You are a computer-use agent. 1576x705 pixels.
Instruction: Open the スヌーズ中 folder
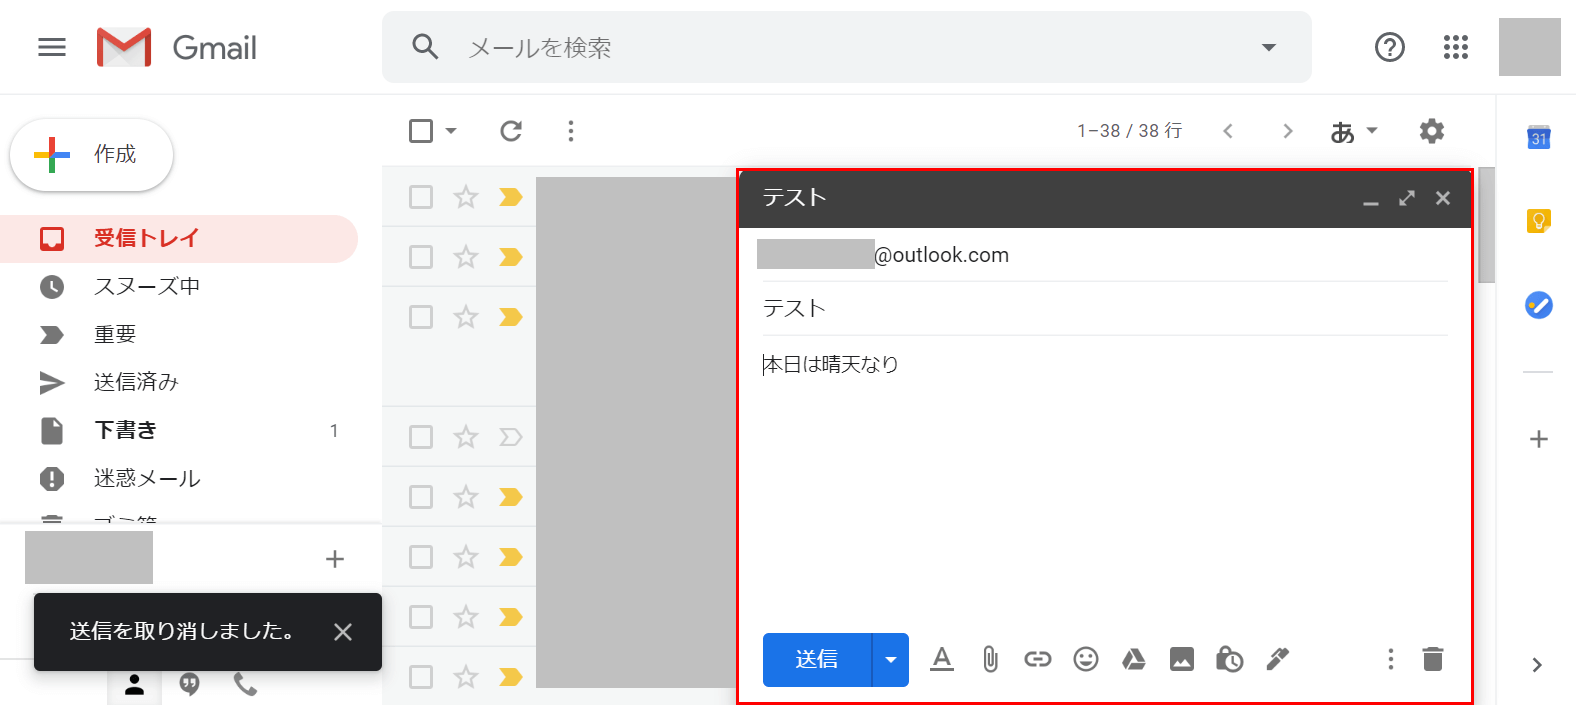coord(179,287)
